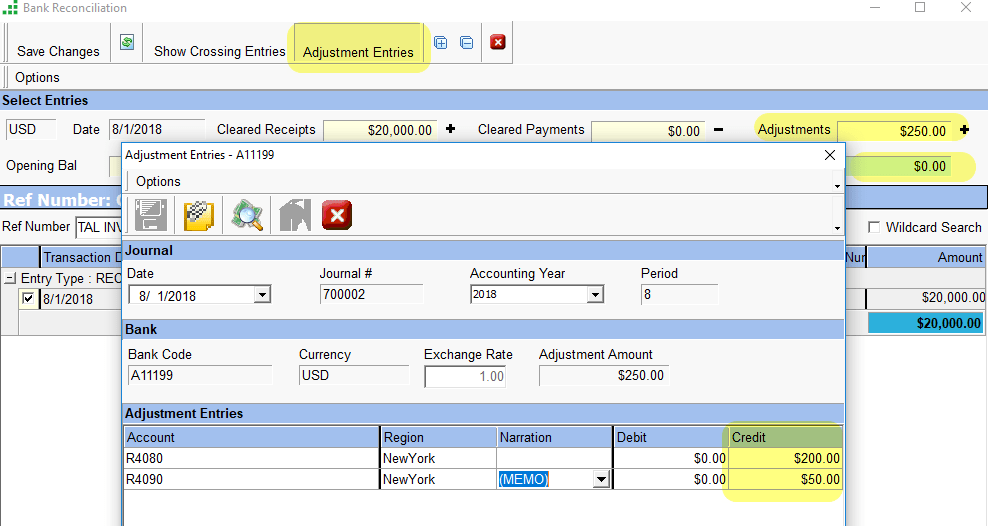Enable the Wildcard Search checkbox
Image resolution: width=988 pixels, height=526 pixels.
(x=874, y=227)
